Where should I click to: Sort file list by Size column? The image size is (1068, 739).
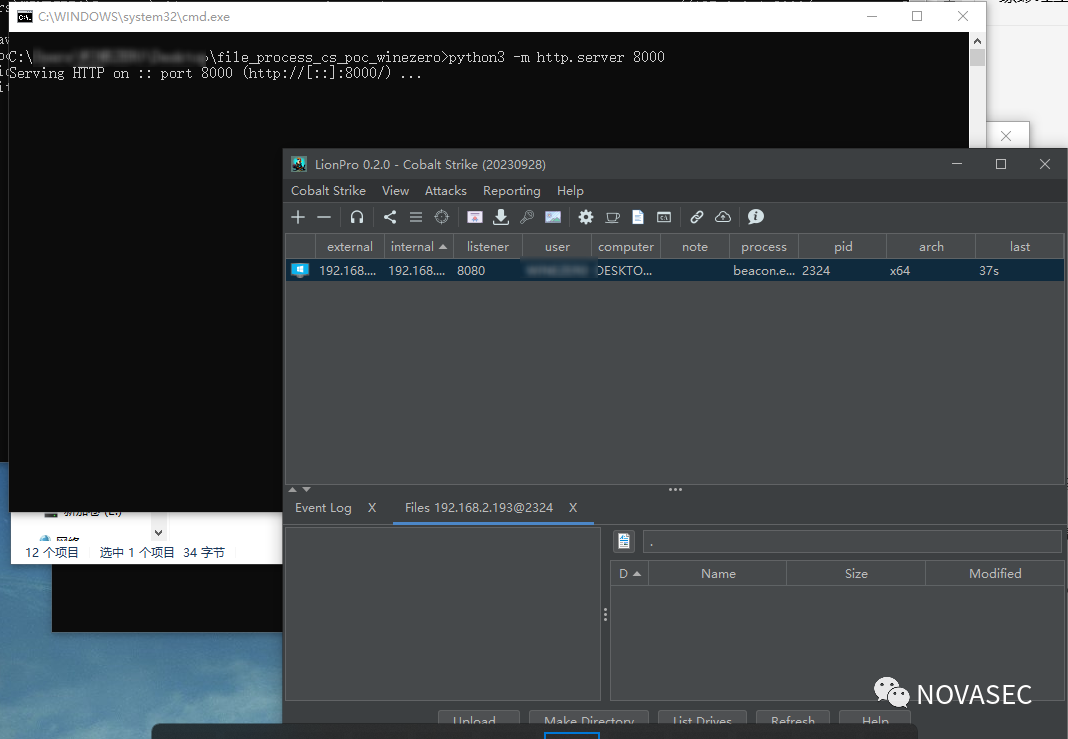point(856,573)
